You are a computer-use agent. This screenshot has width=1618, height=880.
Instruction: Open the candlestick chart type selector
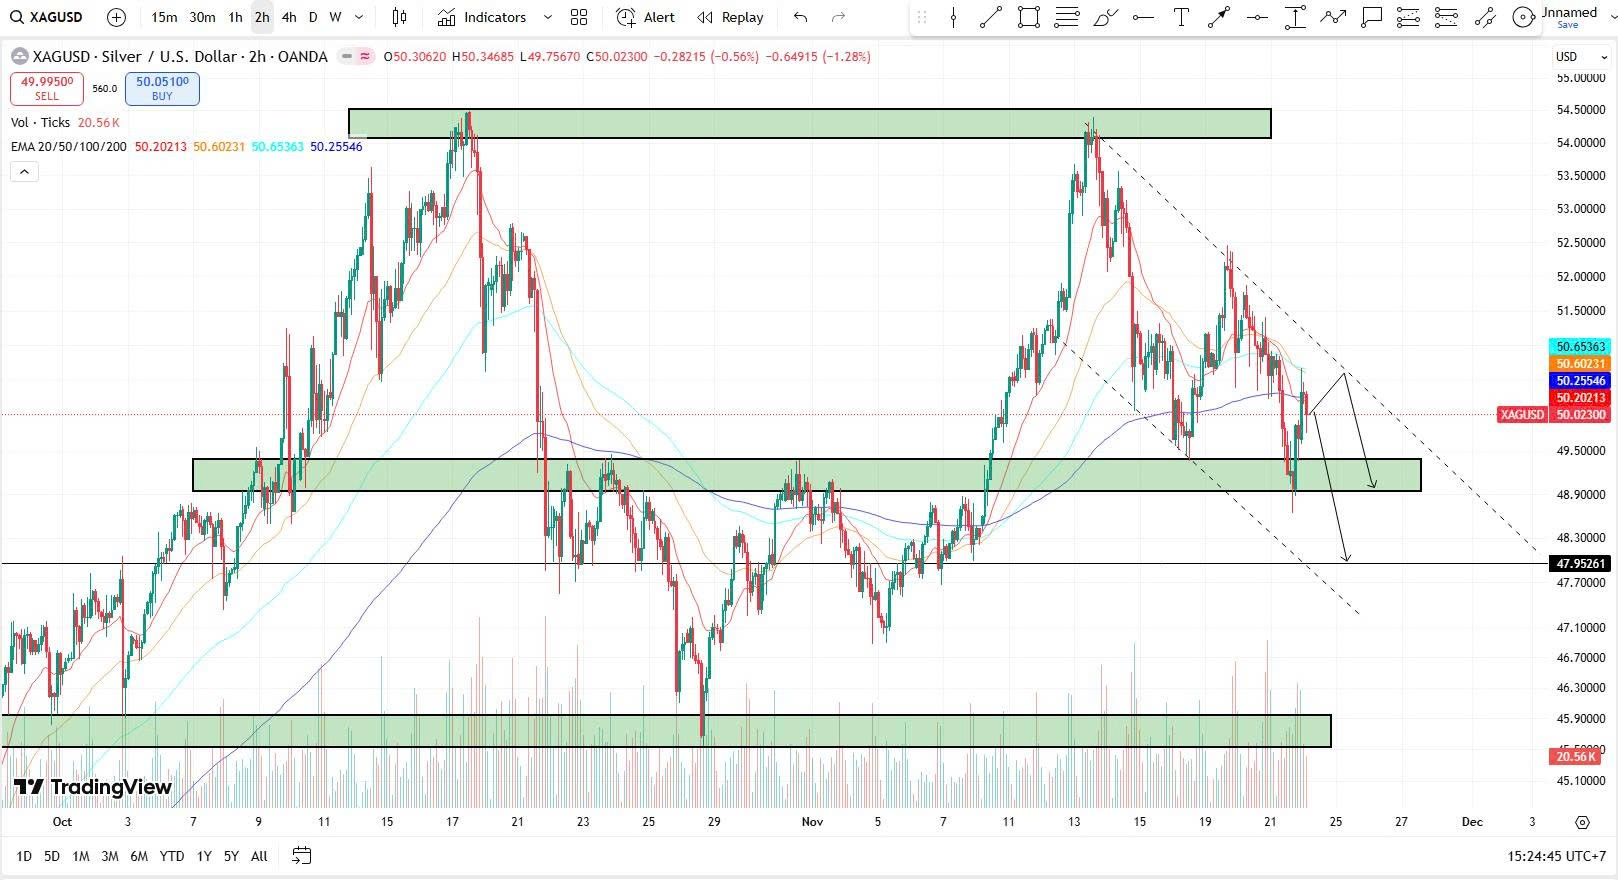click(399, 17)
